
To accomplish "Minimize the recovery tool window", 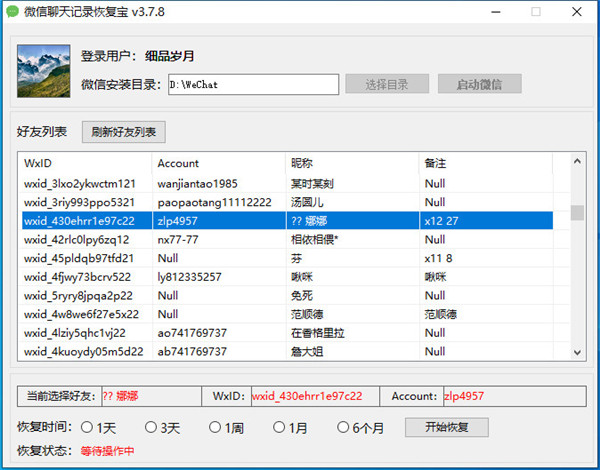I will tap(496, 12).
